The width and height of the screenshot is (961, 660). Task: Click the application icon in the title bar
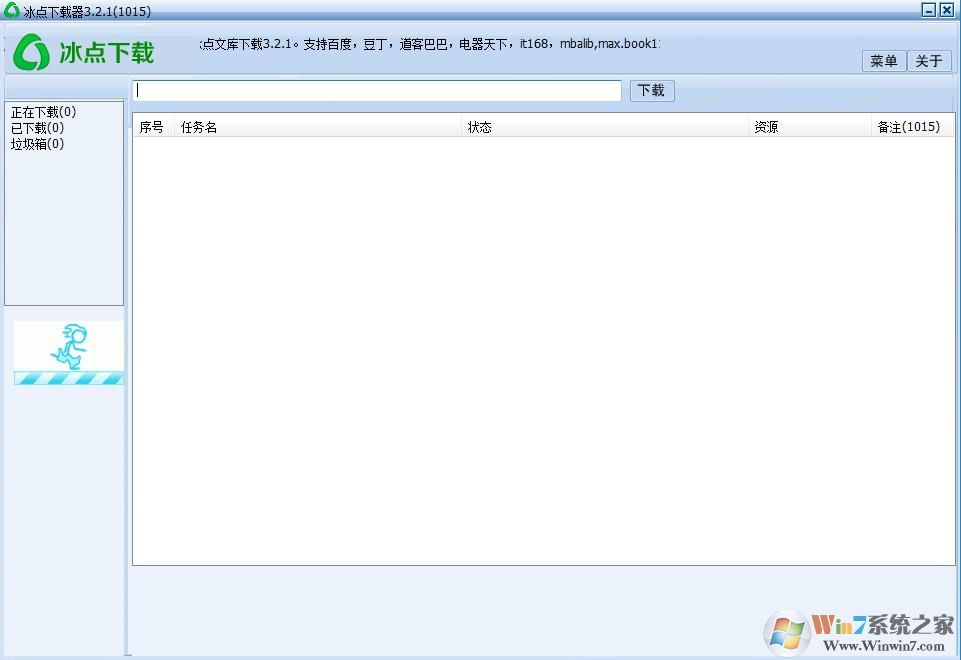coord(10,11)
